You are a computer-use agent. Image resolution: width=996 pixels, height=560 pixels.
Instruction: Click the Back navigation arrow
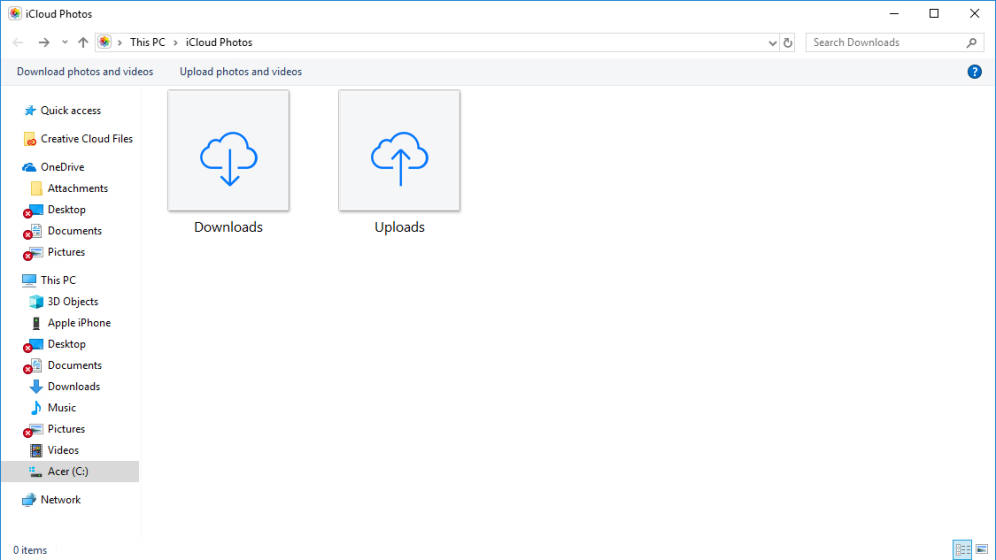coord(19,43)
